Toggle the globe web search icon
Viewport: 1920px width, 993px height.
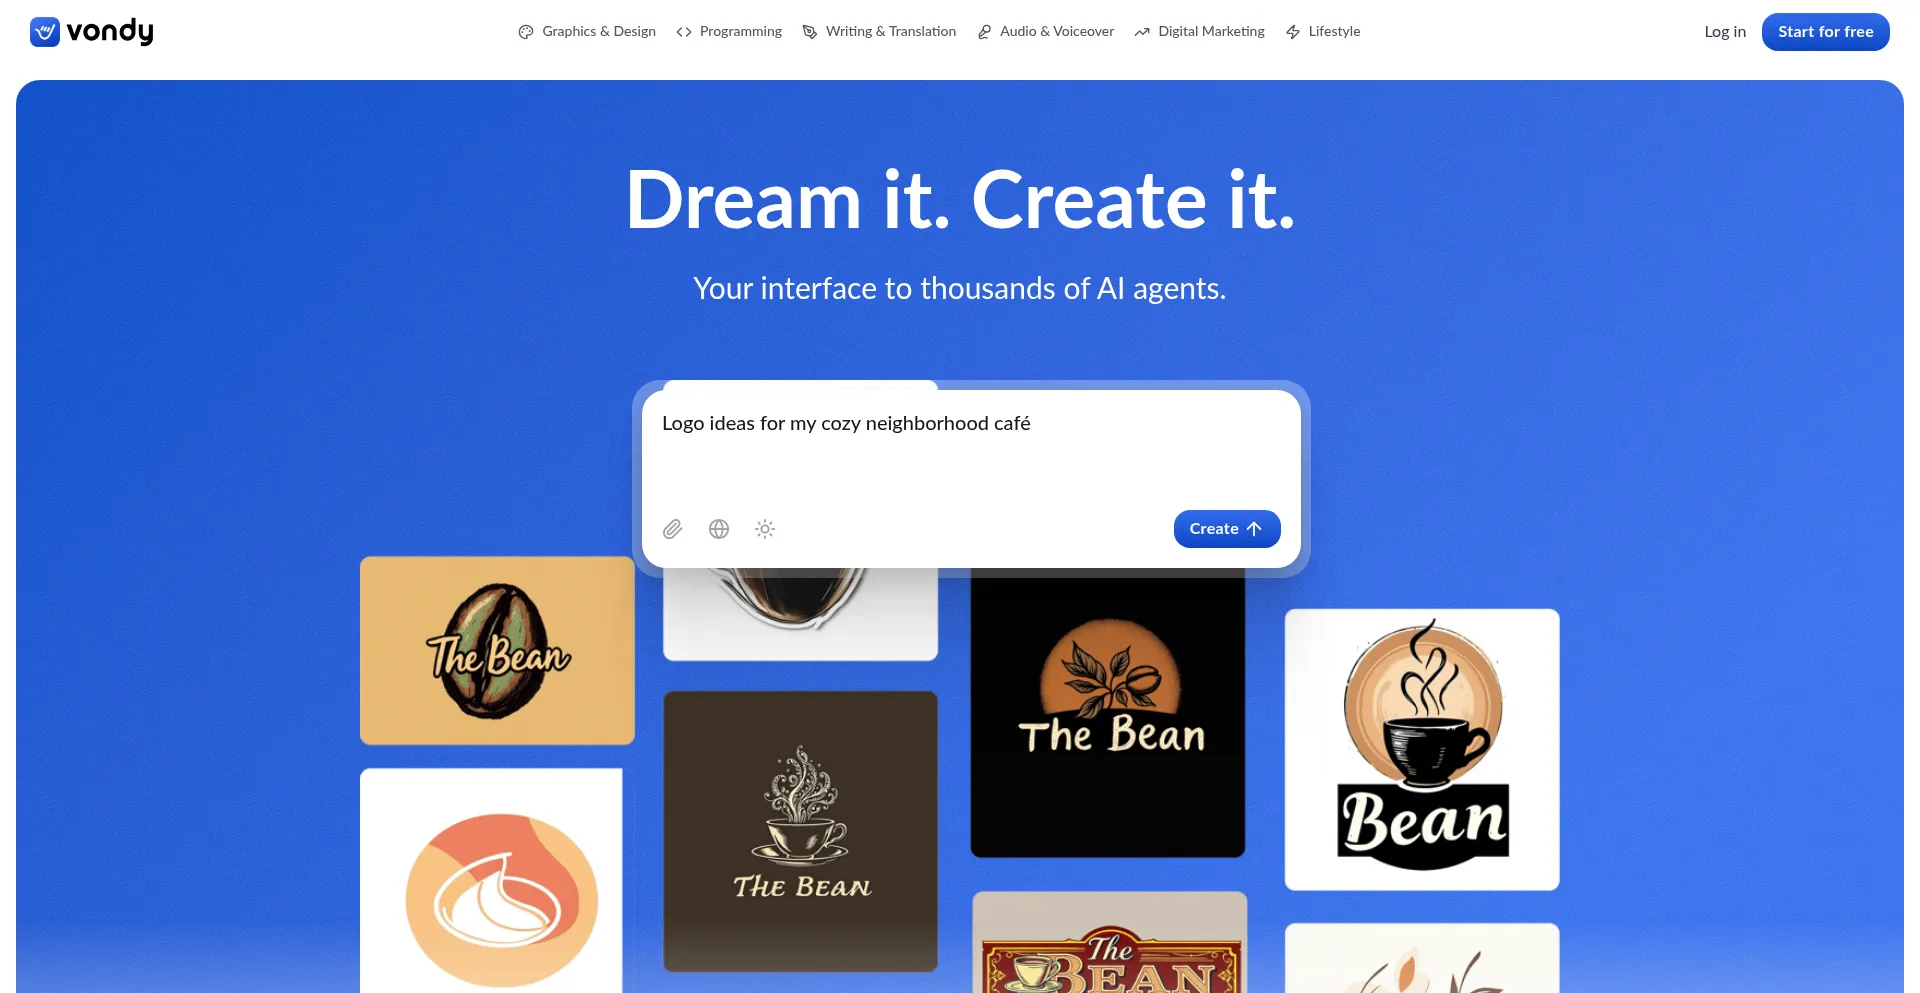(719, 529)
